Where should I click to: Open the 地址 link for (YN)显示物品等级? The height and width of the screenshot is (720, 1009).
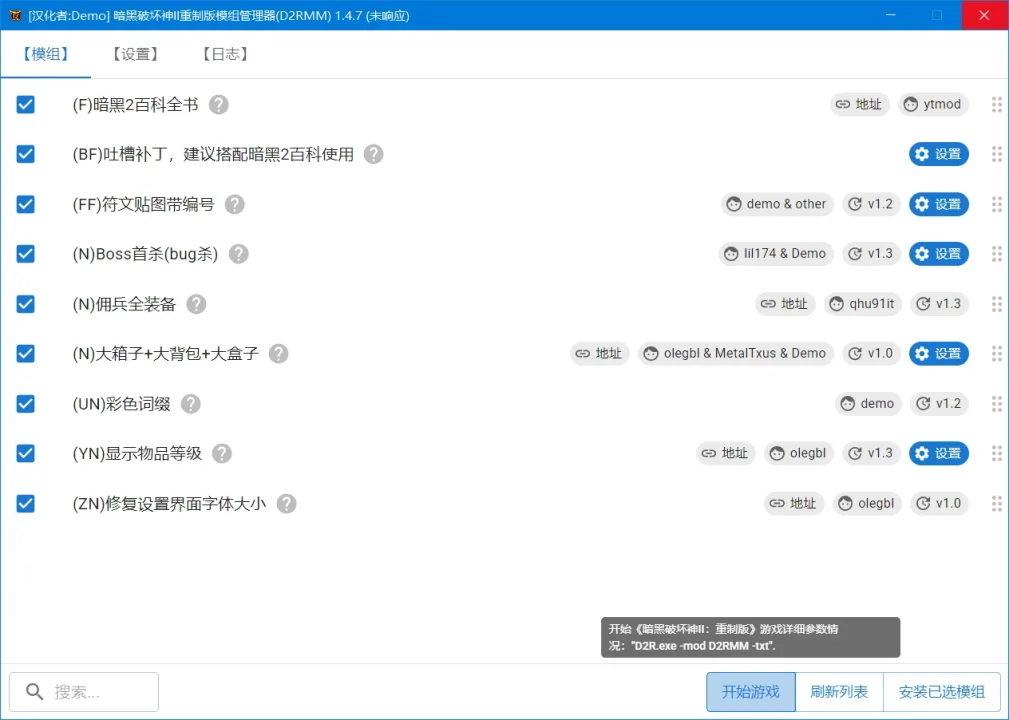[x=725, y=453]
